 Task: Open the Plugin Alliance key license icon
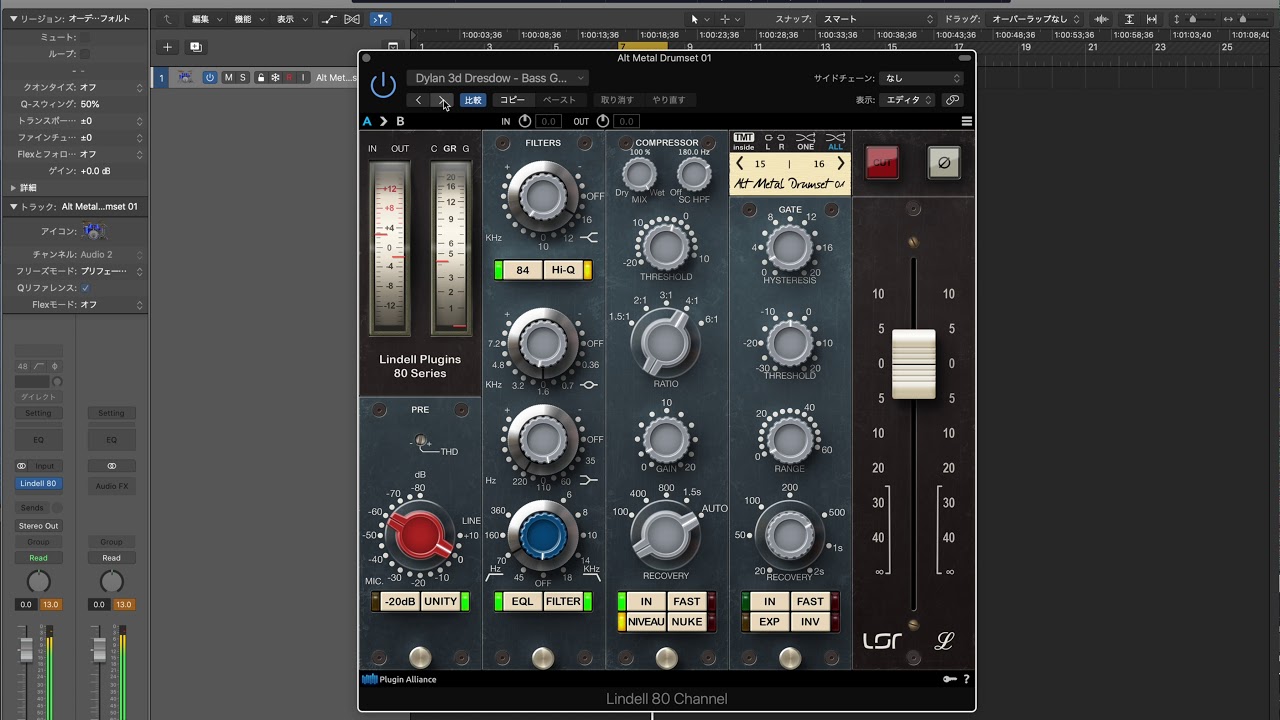coord(950,679)
